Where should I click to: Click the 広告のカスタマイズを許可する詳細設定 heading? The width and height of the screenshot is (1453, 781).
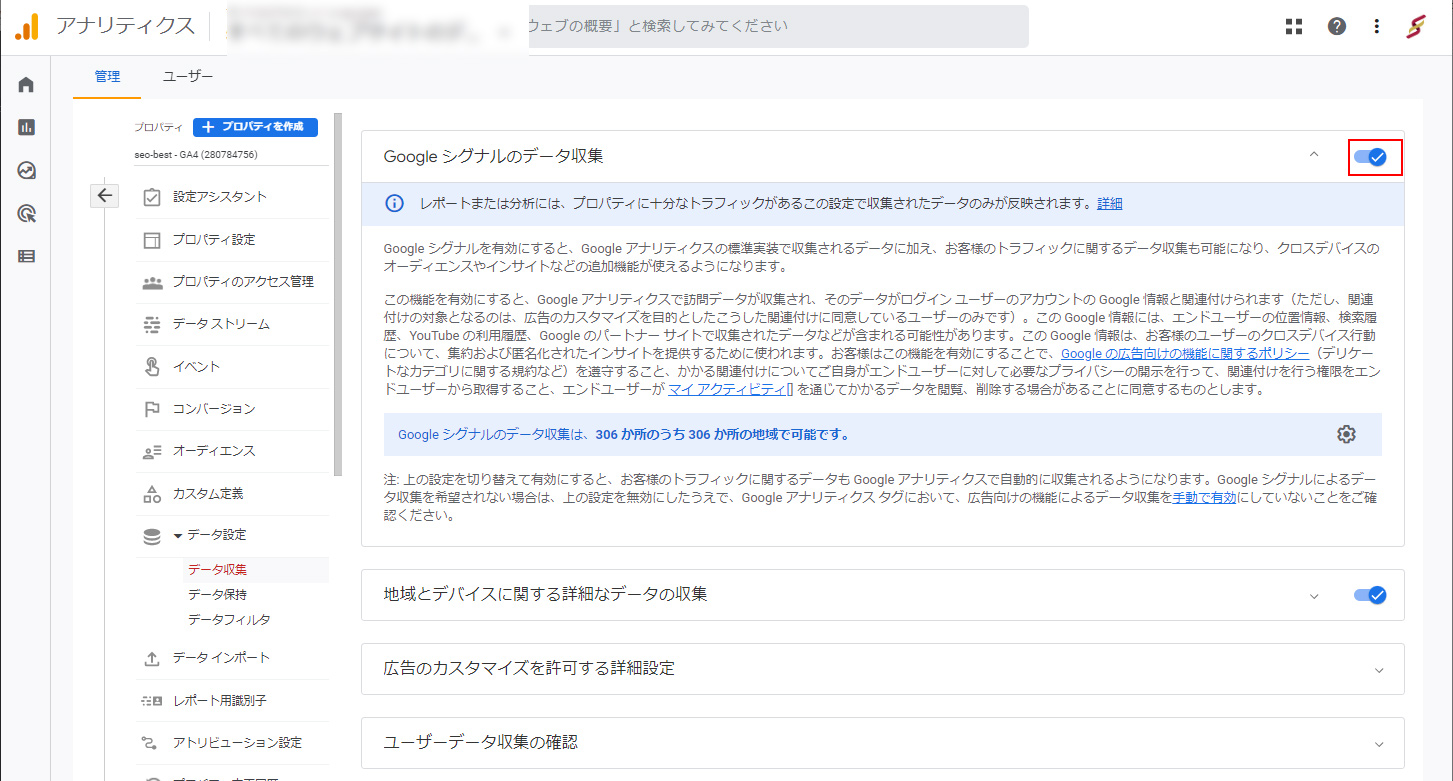coord(529,668)
